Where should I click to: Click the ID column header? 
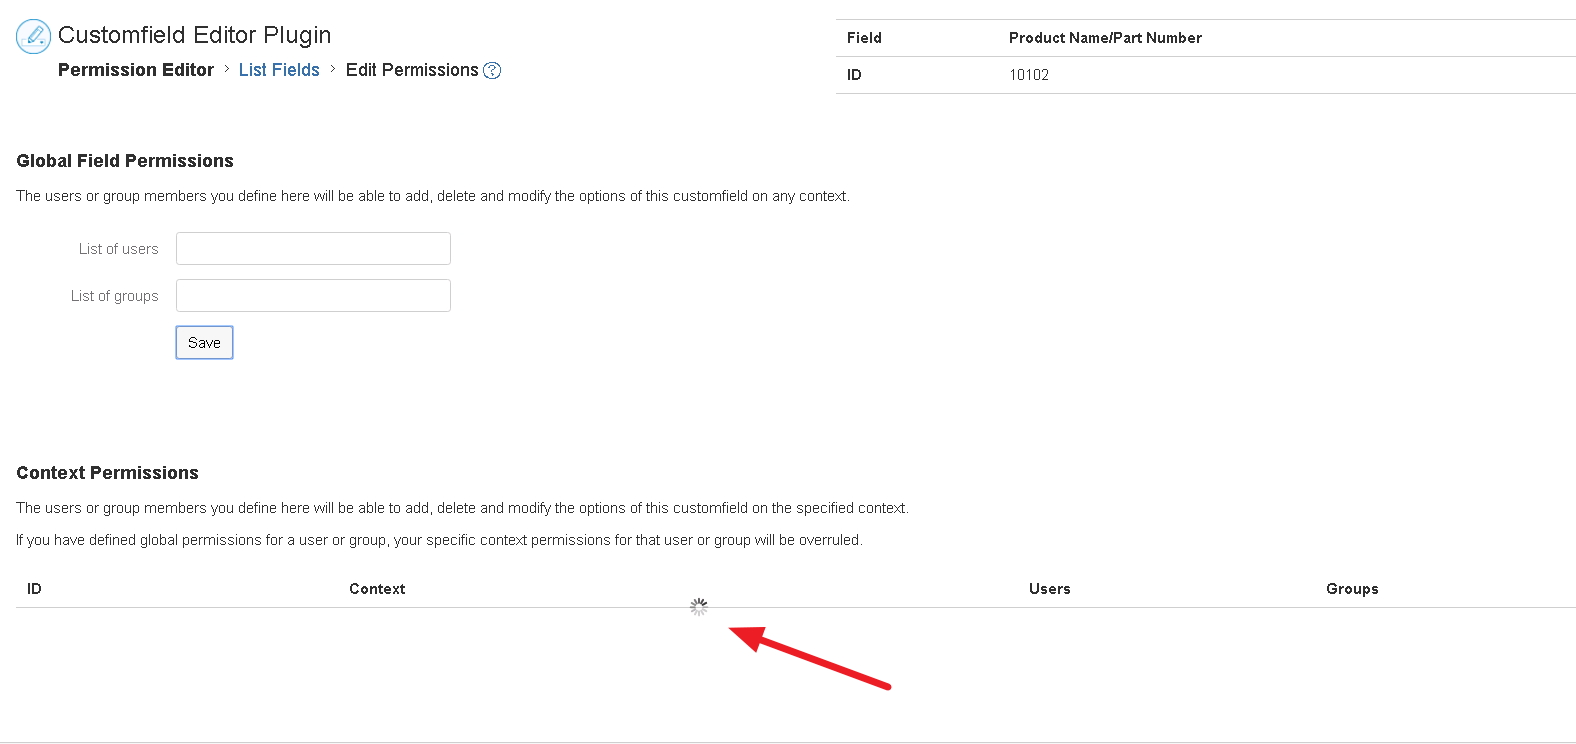(x=34, y=588)
